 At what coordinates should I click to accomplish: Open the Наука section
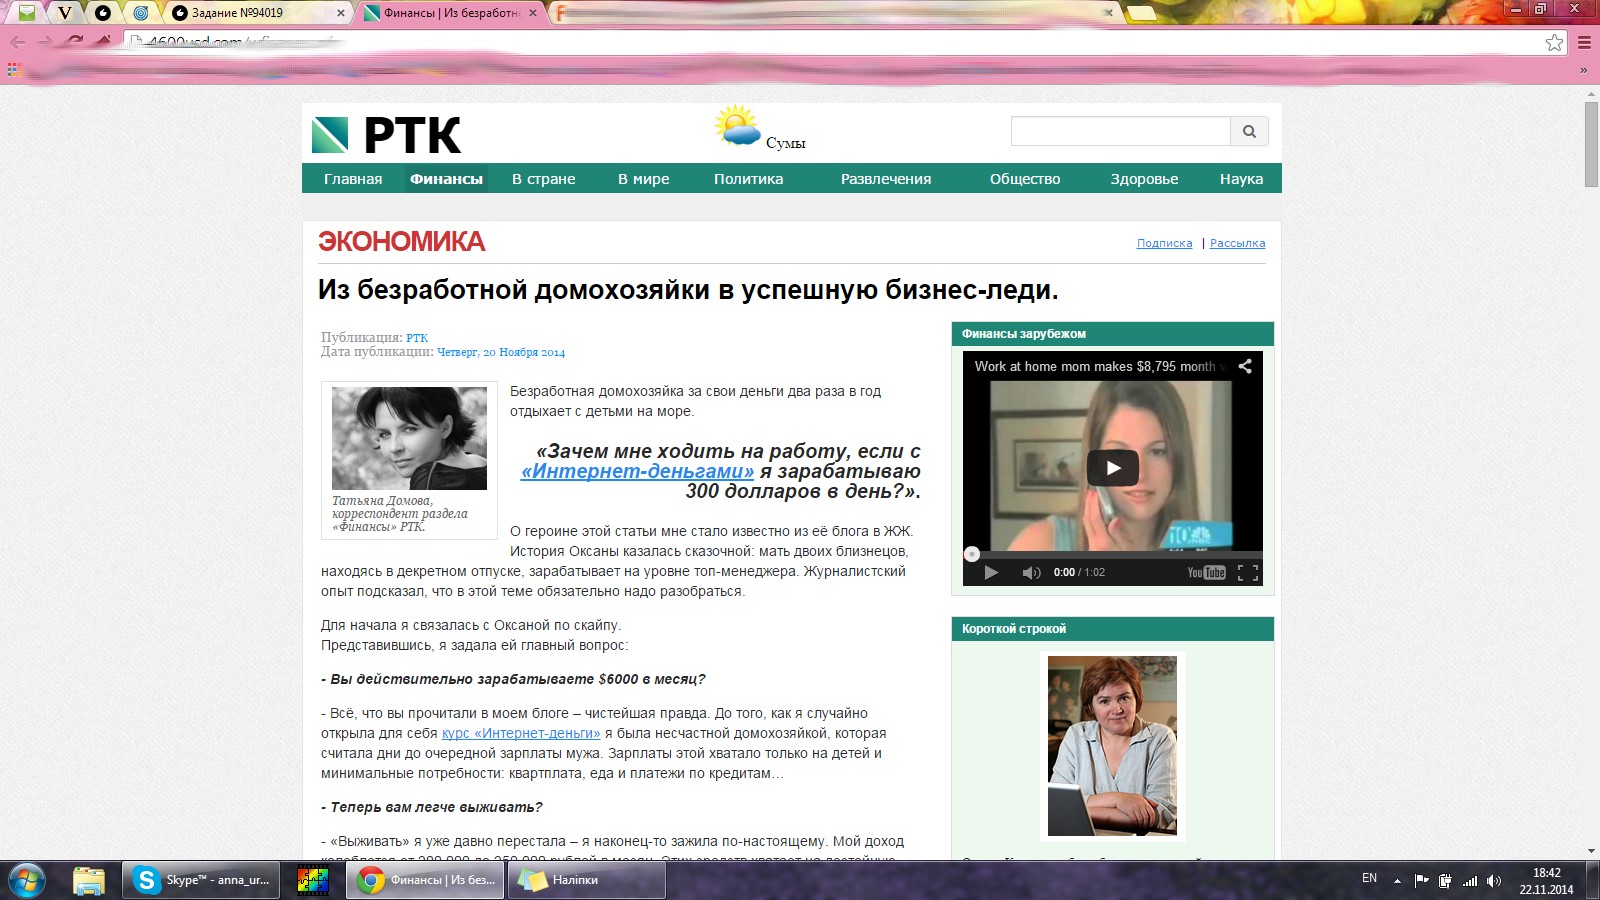[1241, 179]
